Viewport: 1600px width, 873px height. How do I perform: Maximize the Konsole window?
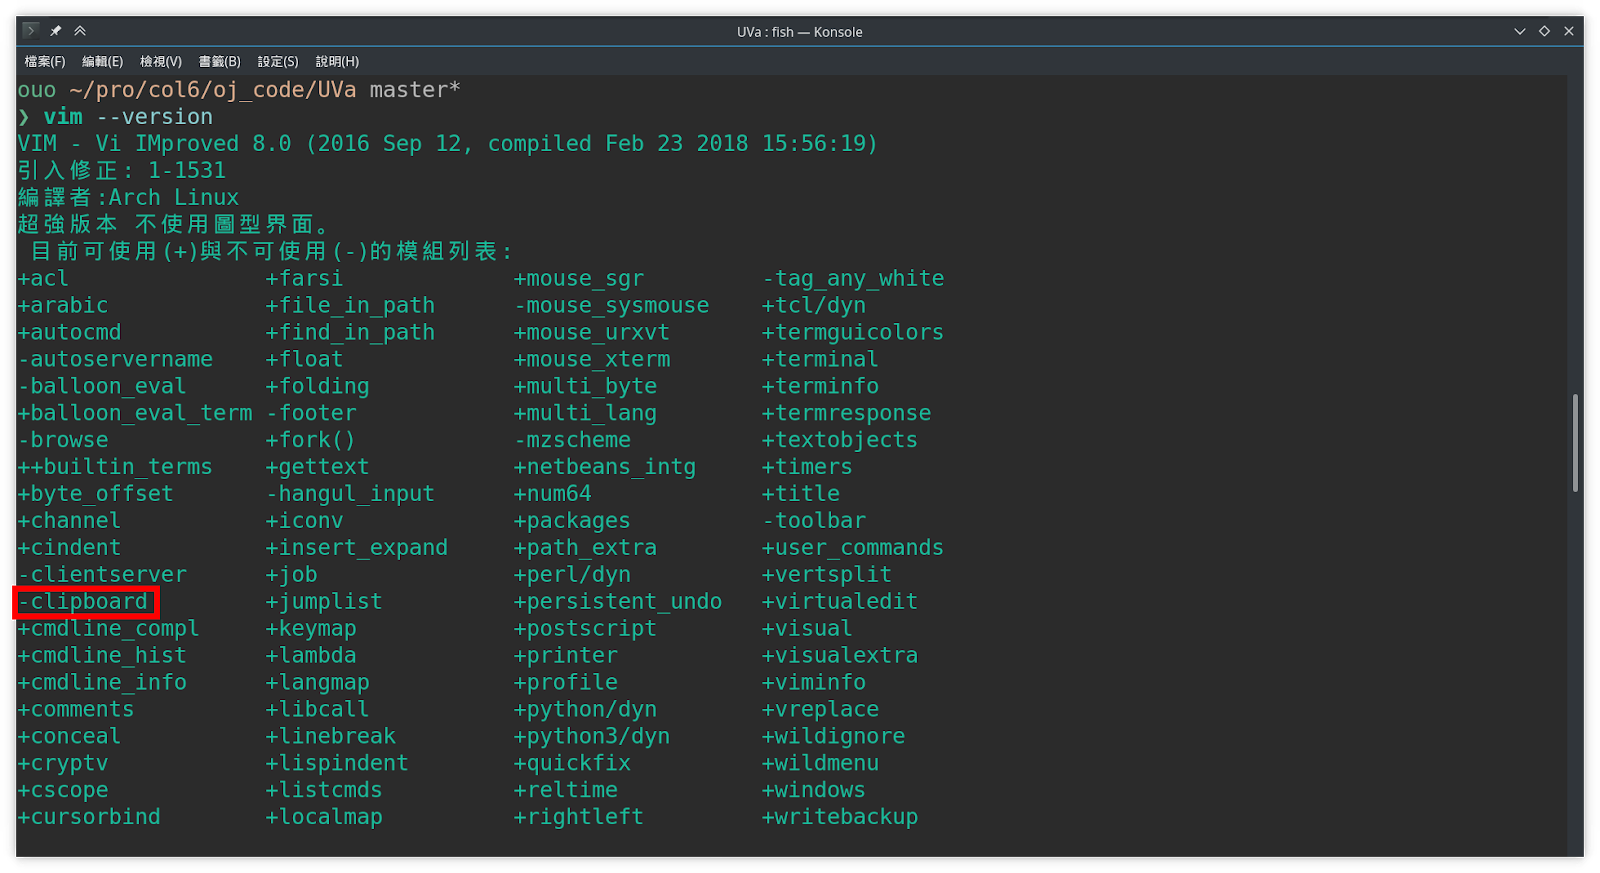tap(1544, 31)
